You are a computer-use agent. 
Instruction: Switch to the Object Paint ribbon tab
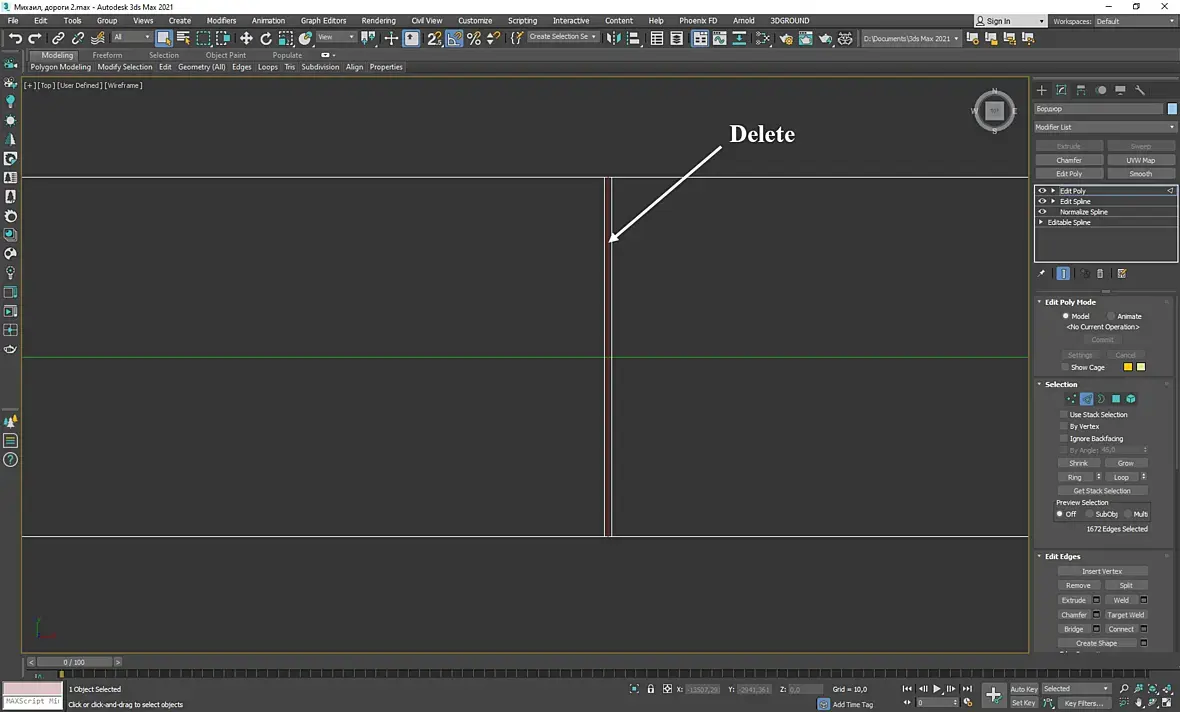coord(226,55)
